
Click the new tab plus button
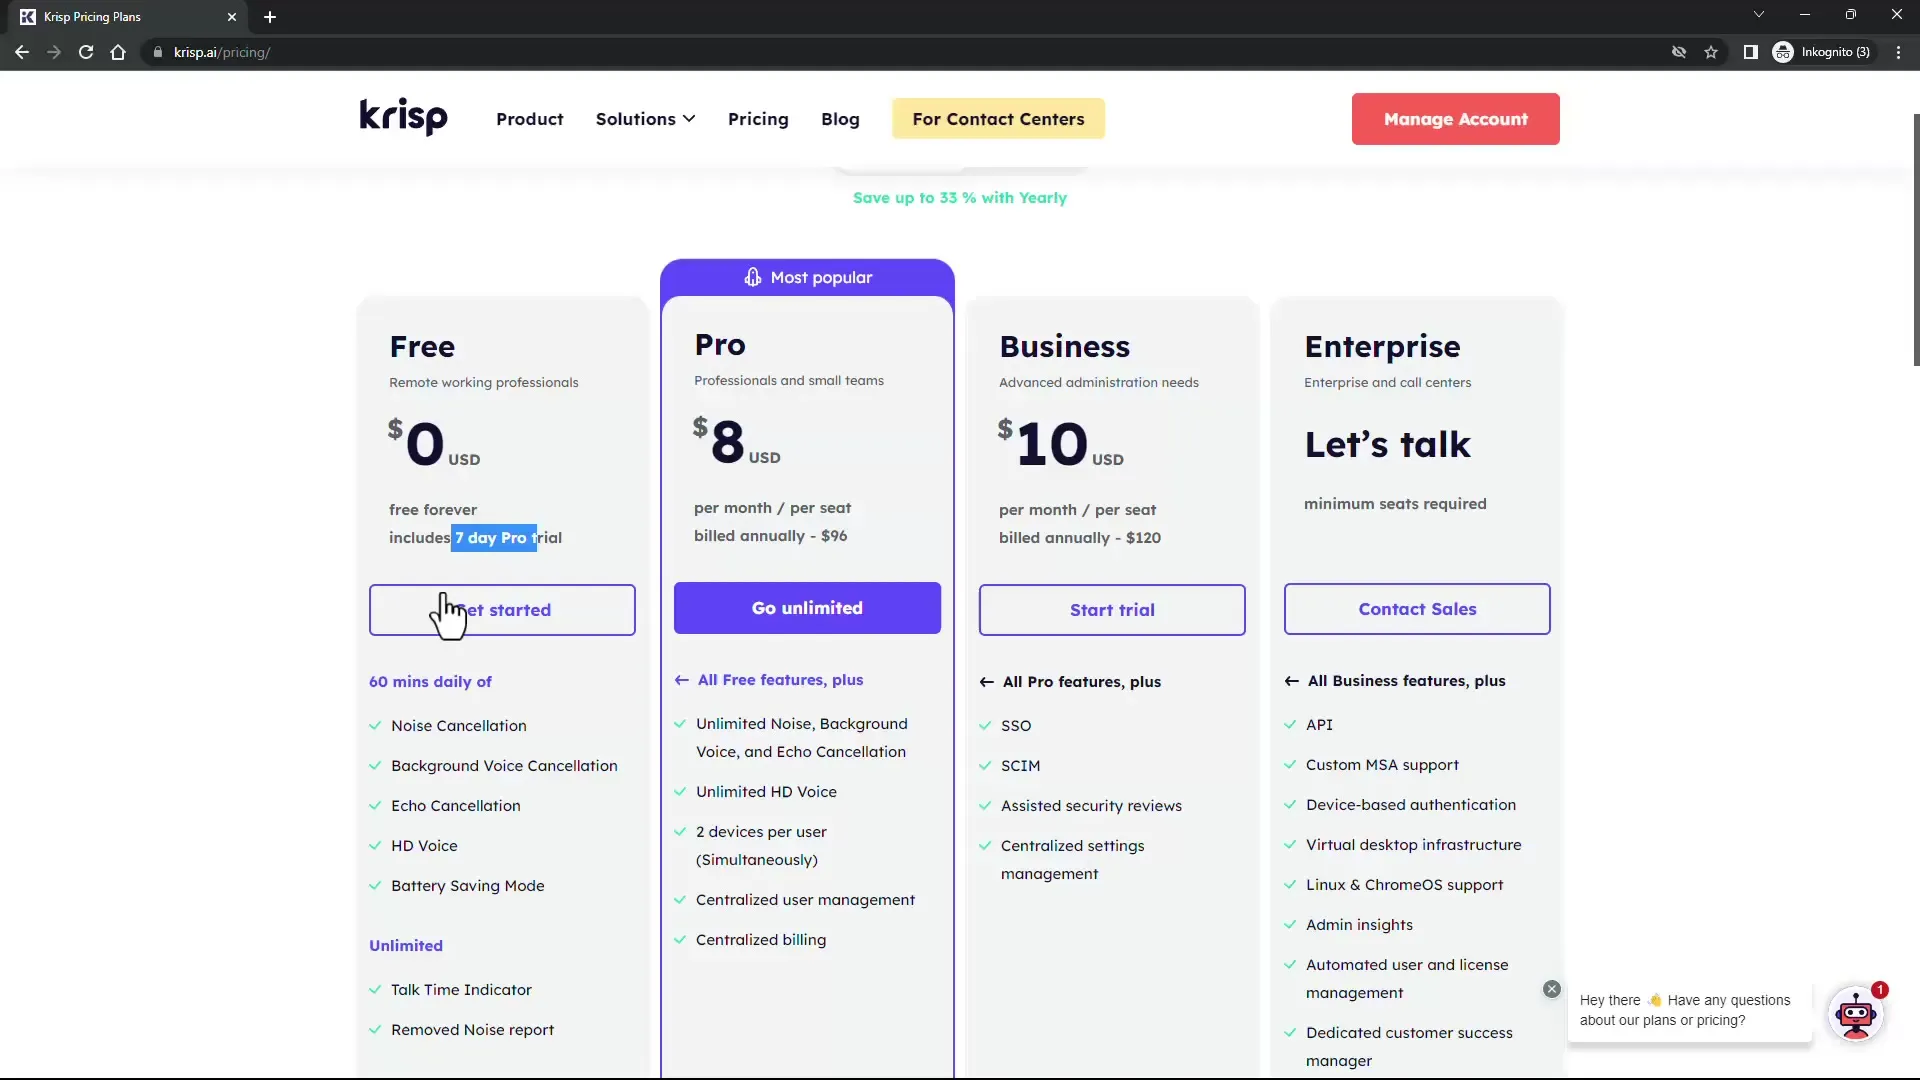pyautogui.click(x=269, y=16)
